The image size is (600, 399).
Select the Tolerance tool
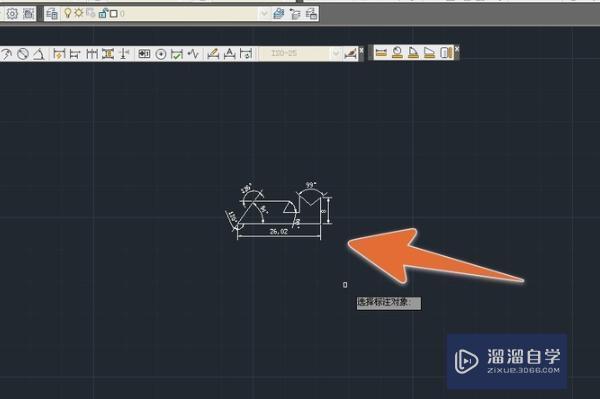click(x=144, y=54)
